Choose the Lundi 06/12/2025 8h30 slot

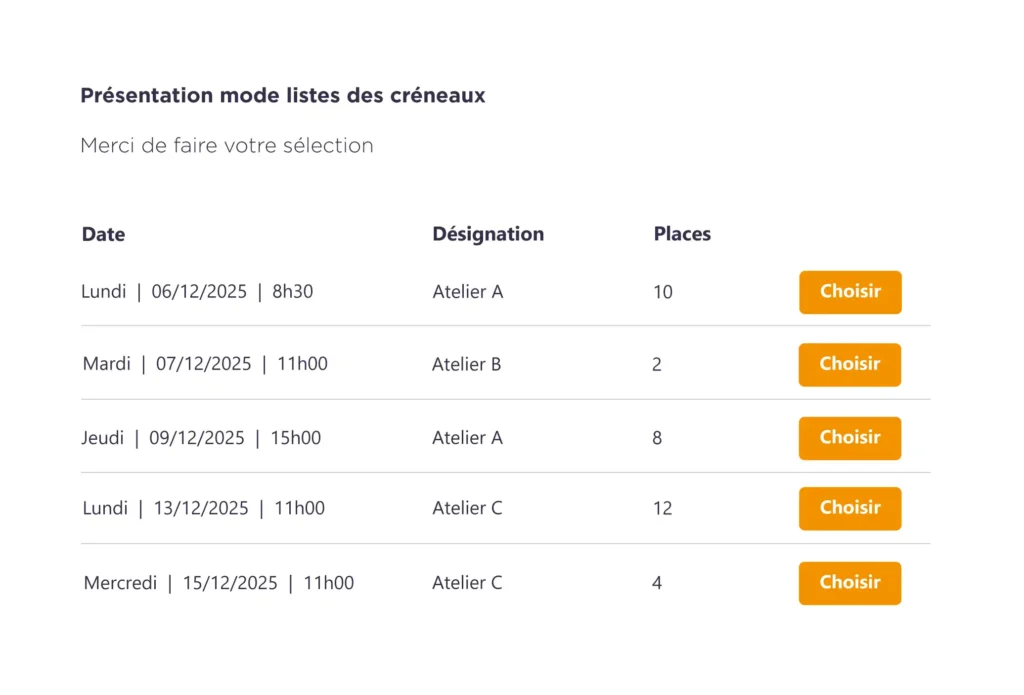(850, 292)
